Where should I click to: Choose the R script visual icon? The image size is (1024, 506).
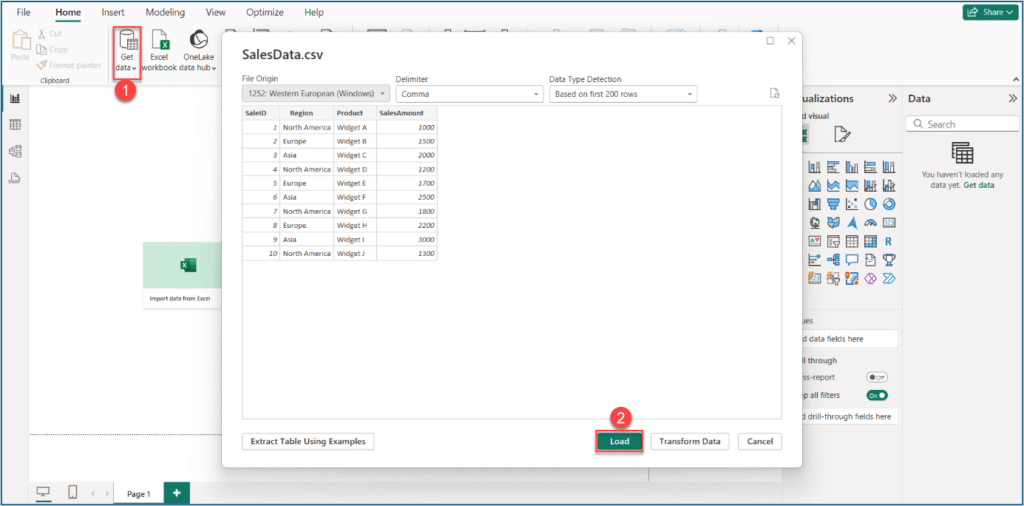pyautogui.click(x=889, y=241)
